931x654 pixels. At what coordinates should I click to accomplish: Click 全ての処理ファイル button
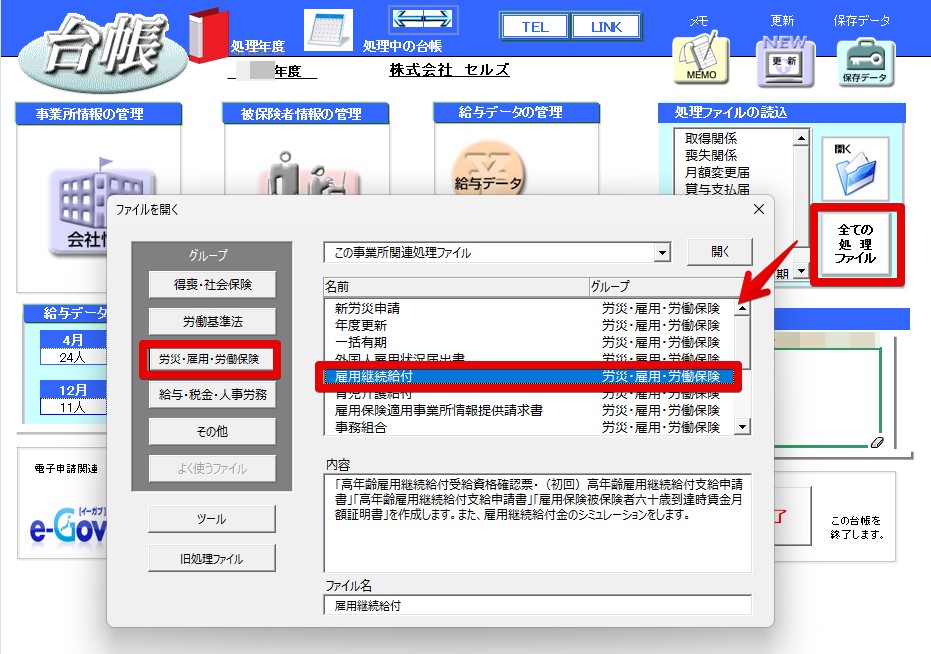coord(857,244)
